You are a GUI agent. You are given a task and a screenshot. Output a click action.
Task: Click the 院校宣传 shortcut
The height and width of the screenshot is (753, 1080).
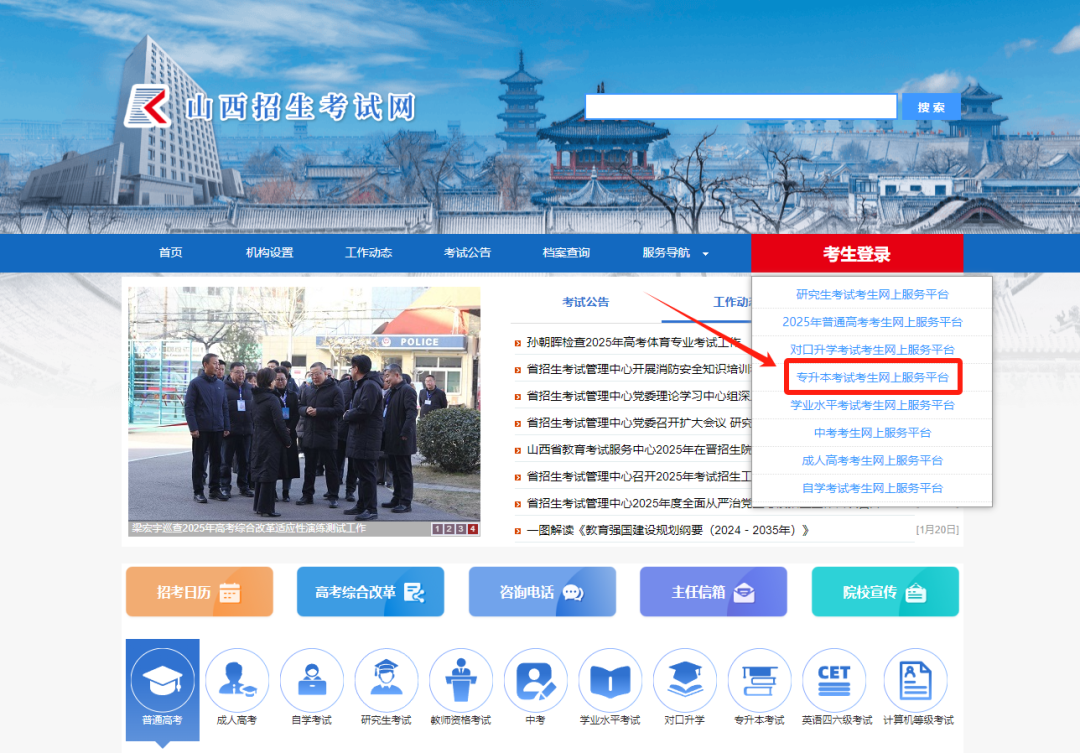point(885,591)
